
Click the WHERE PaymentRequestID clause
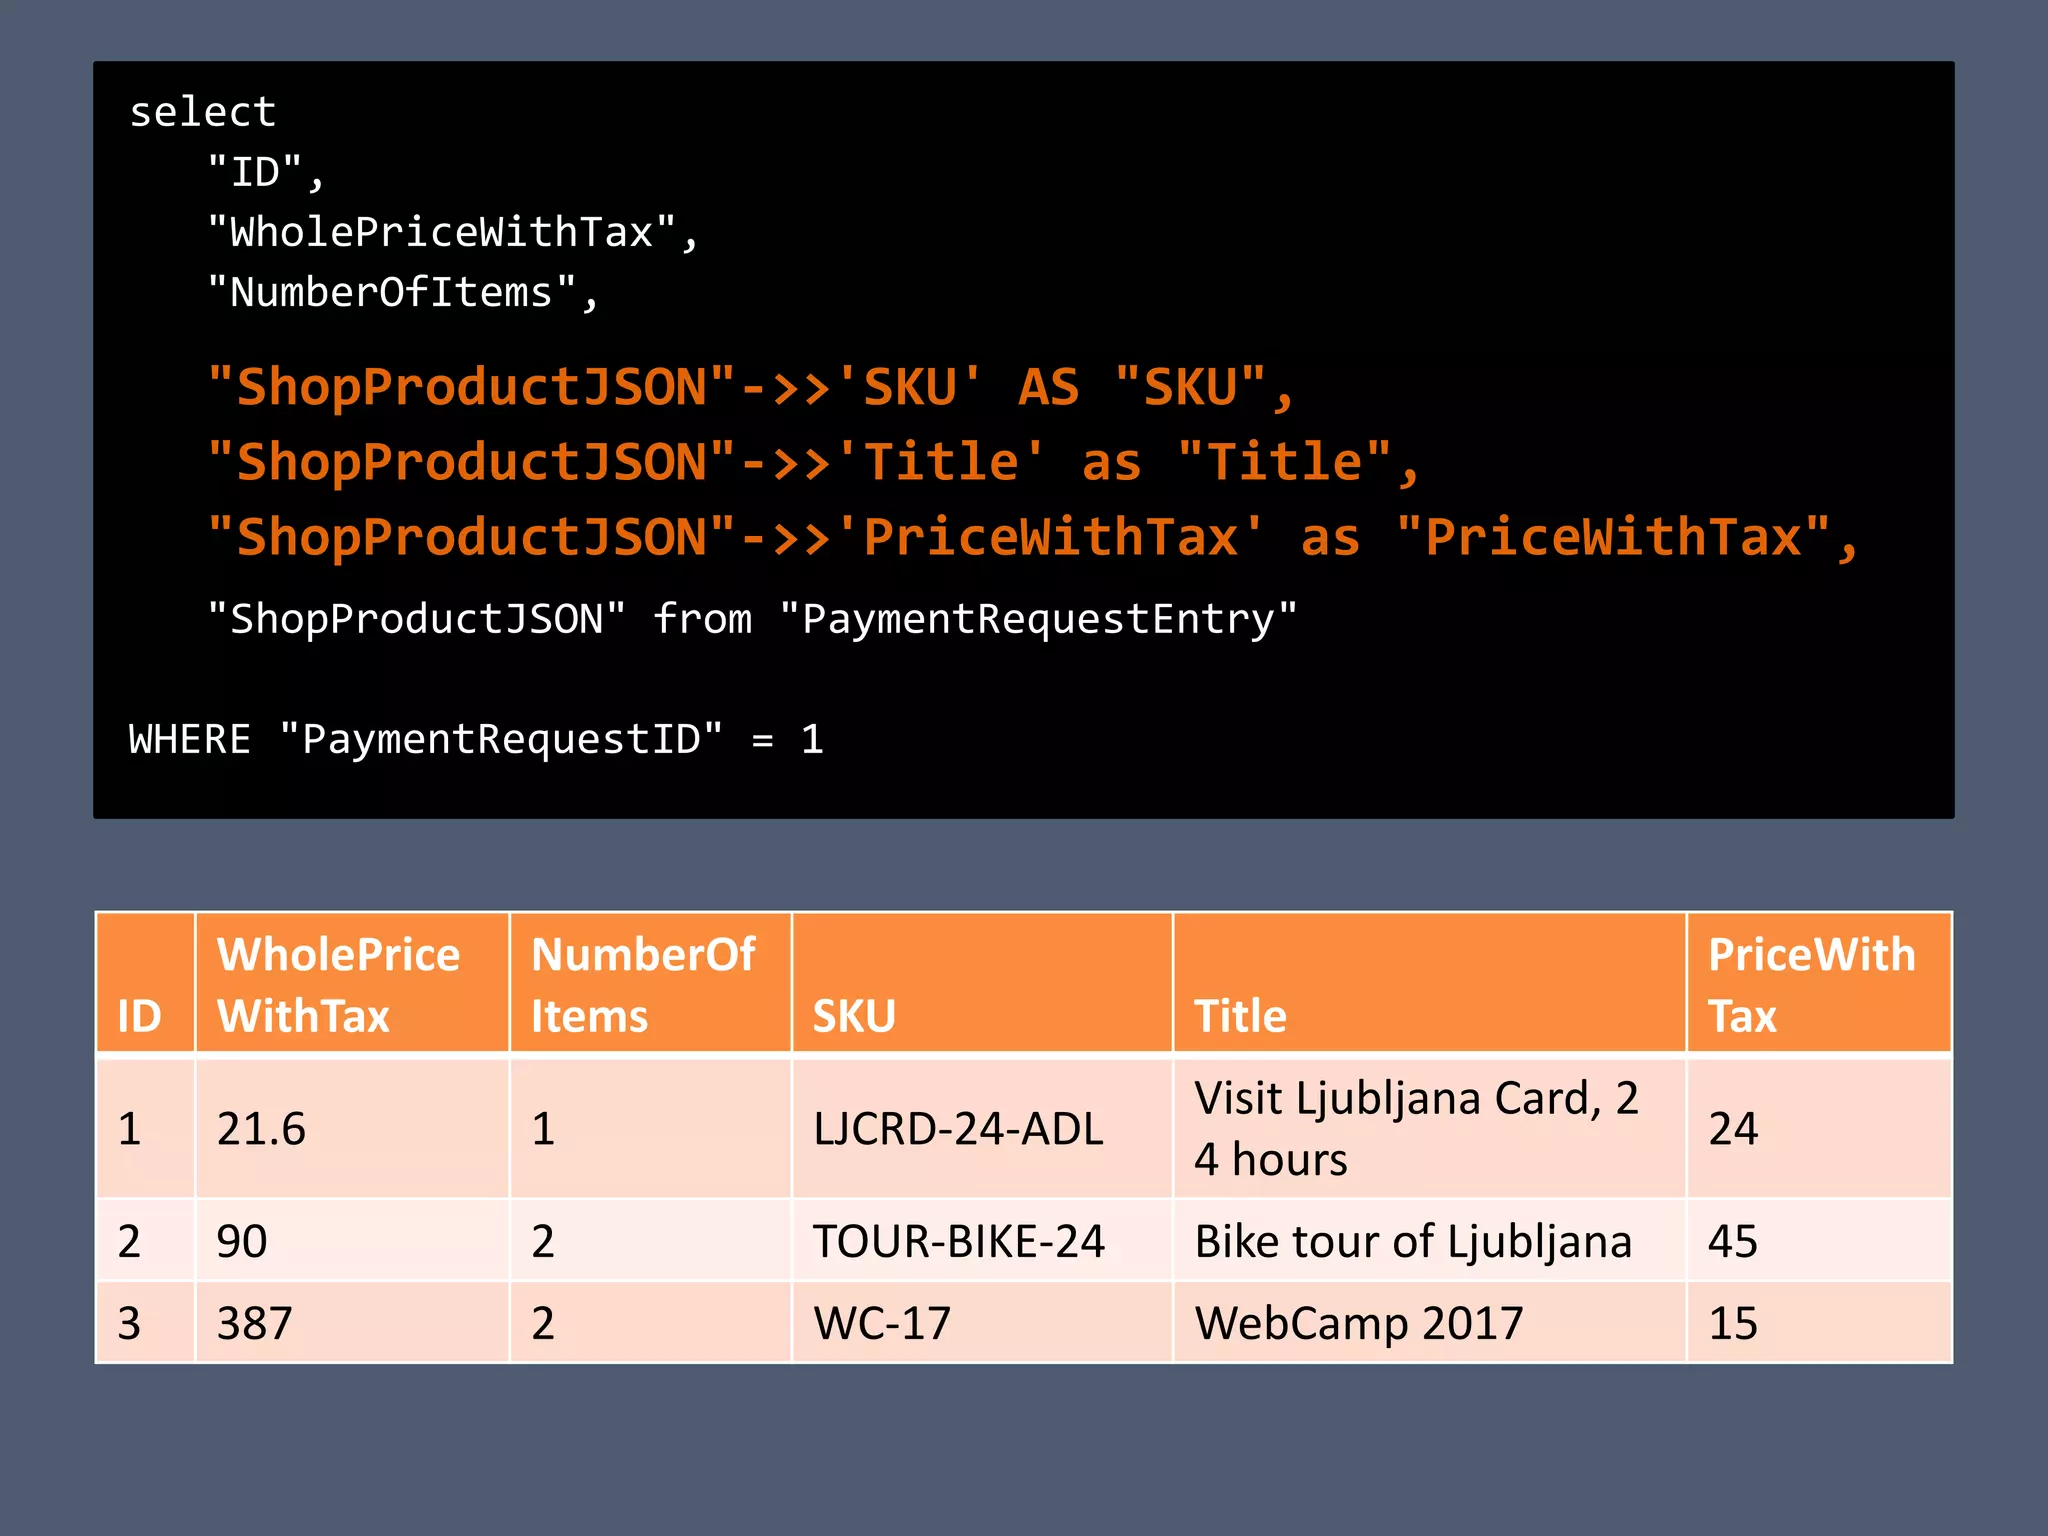476,740
